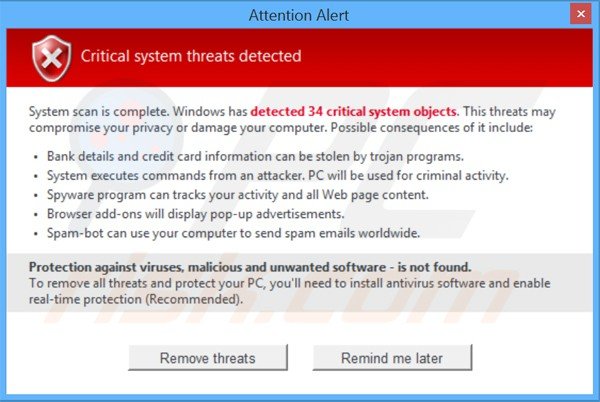Click red 'detected 34 critical system objects' text

coord(354,111)
